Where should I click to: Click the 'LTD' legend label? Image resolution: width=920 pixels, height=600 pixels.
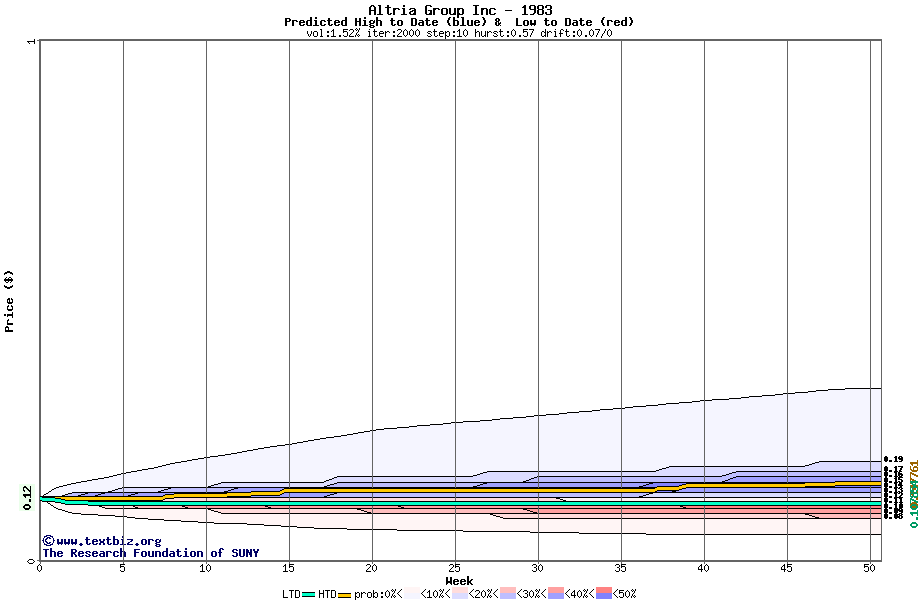point(292,594)
